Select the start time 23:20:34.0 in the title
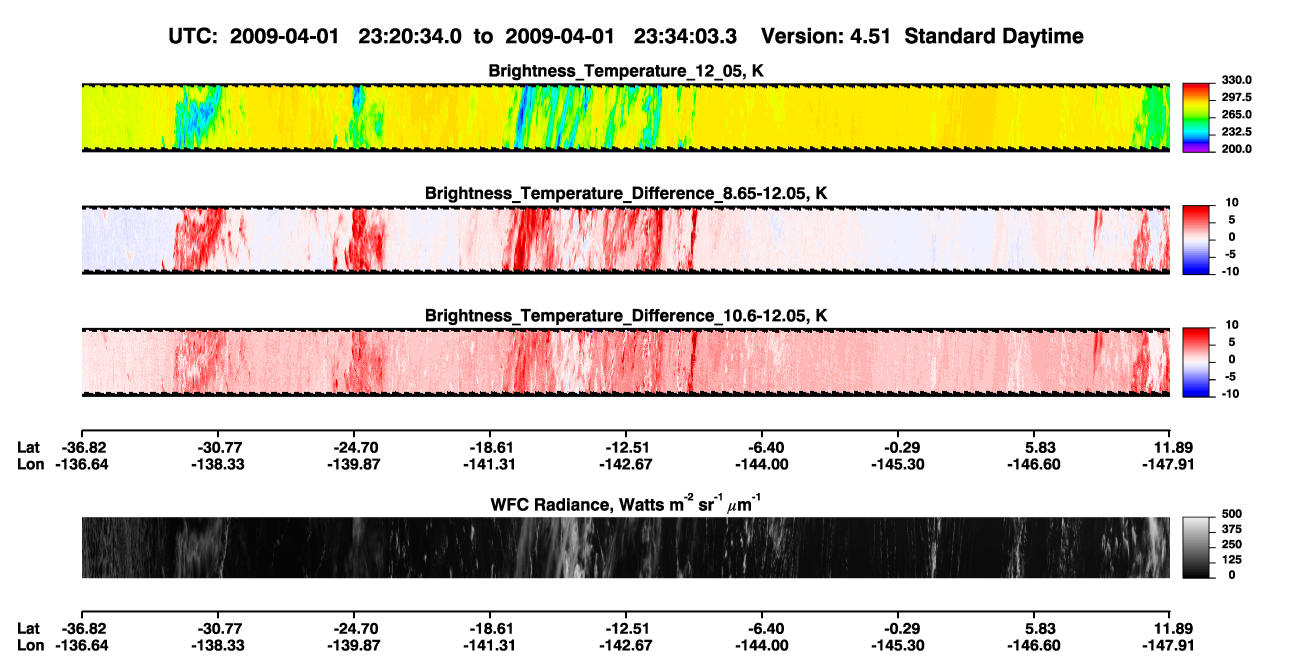1300x667 pixels. pos(410,36)
